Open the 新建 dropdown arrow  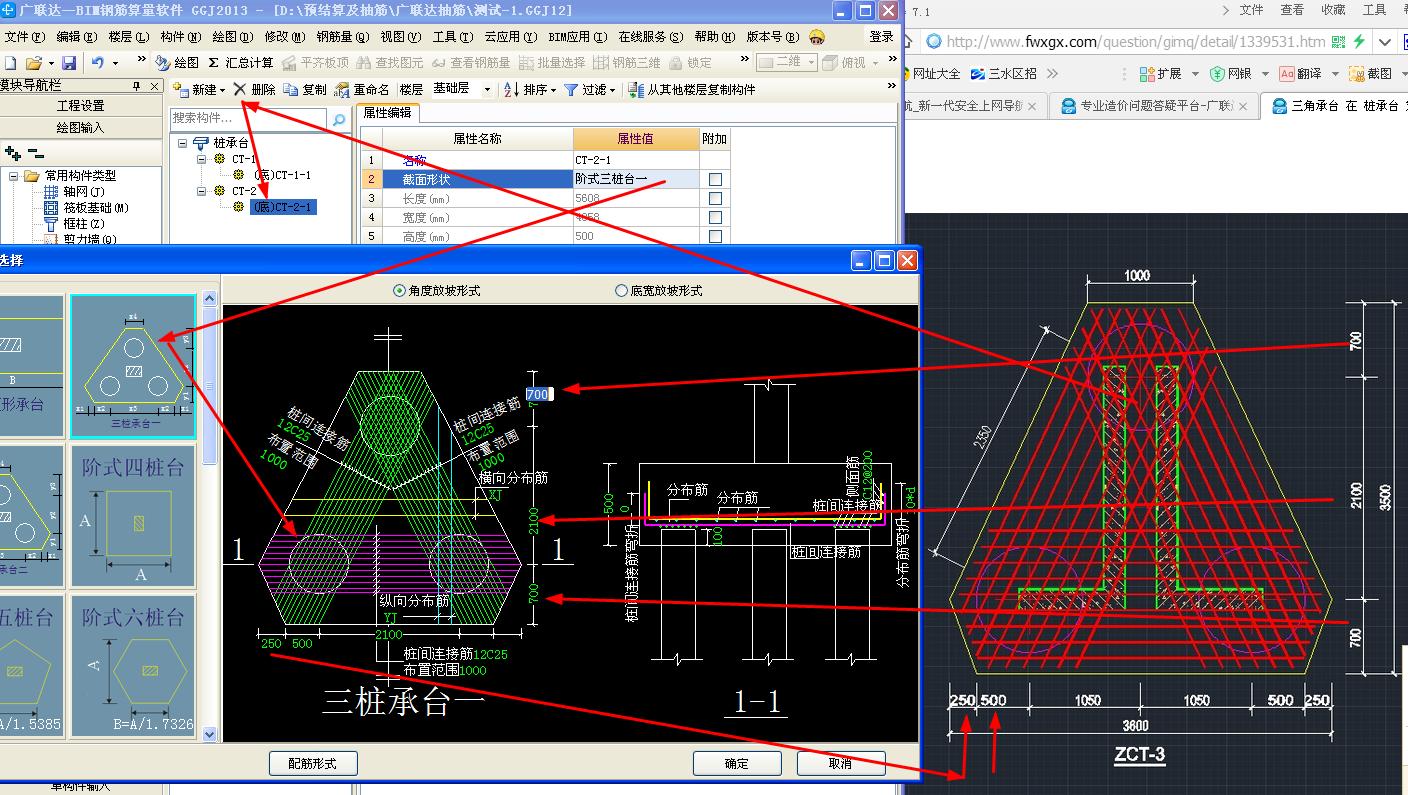tap(222, 90)
